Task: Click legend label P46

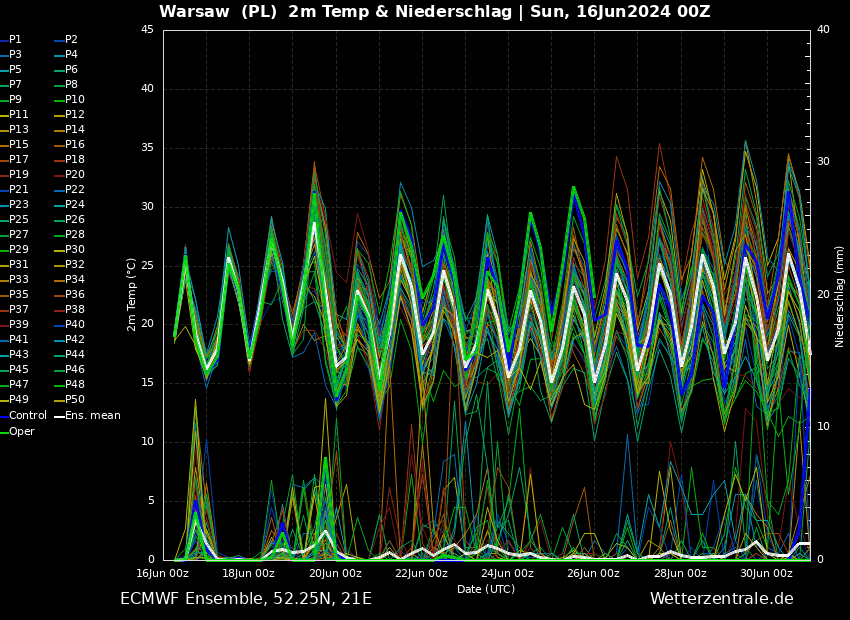Action: (x=75, y=370)
